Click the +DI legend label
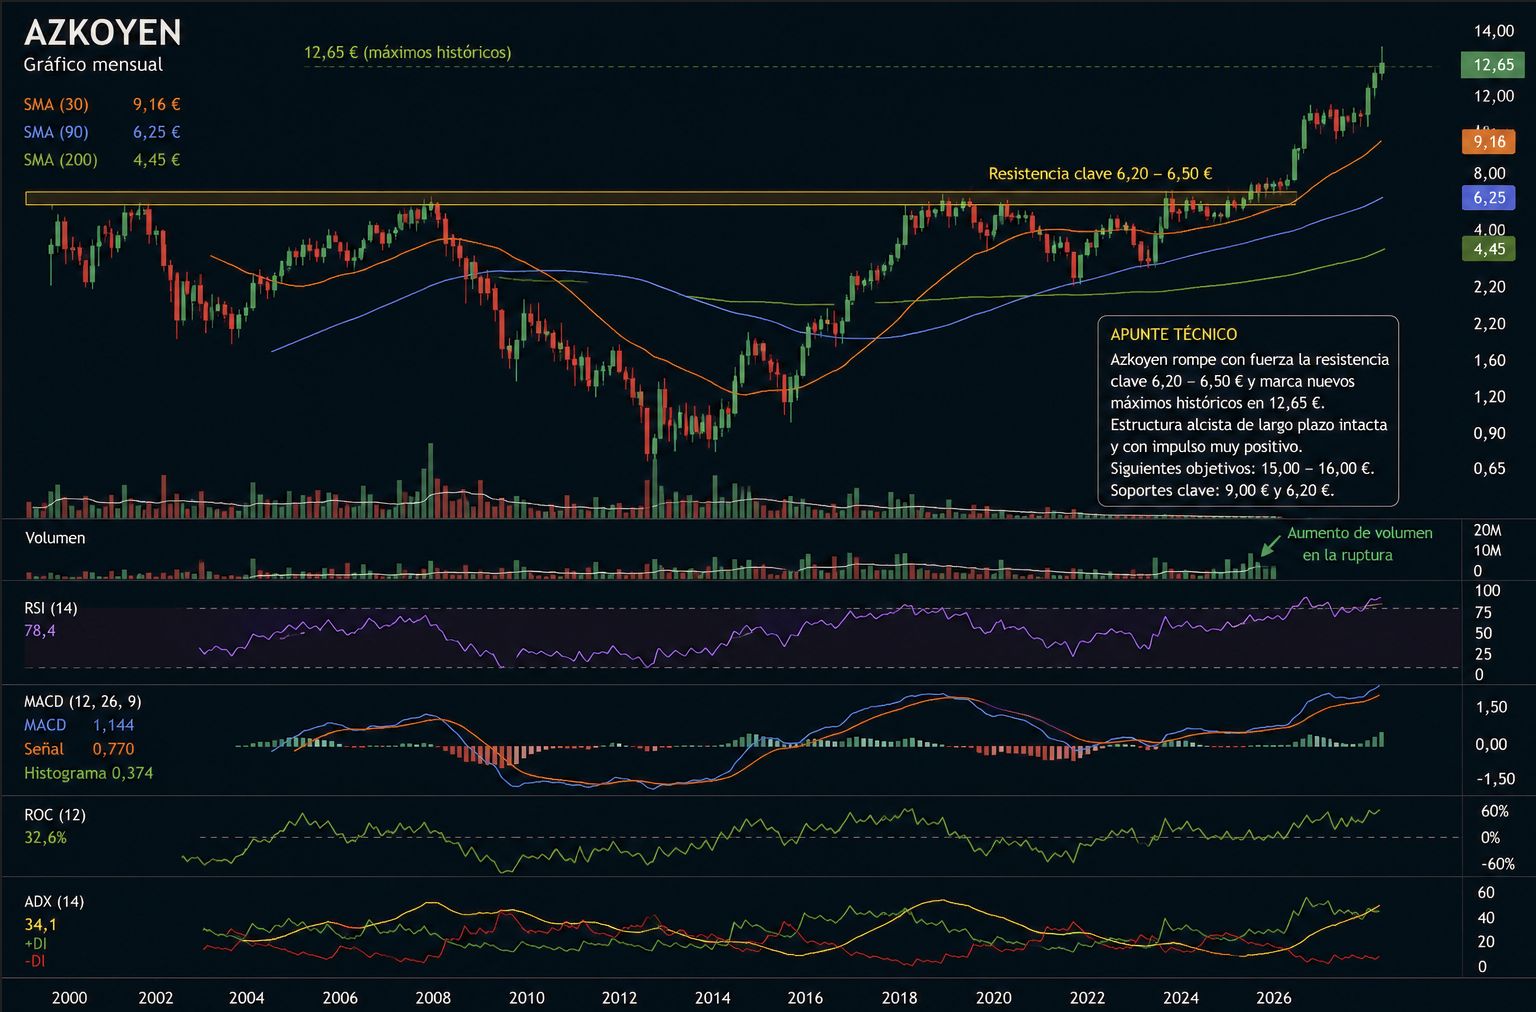1536x1012 pixels. click(x=35, y=943)
